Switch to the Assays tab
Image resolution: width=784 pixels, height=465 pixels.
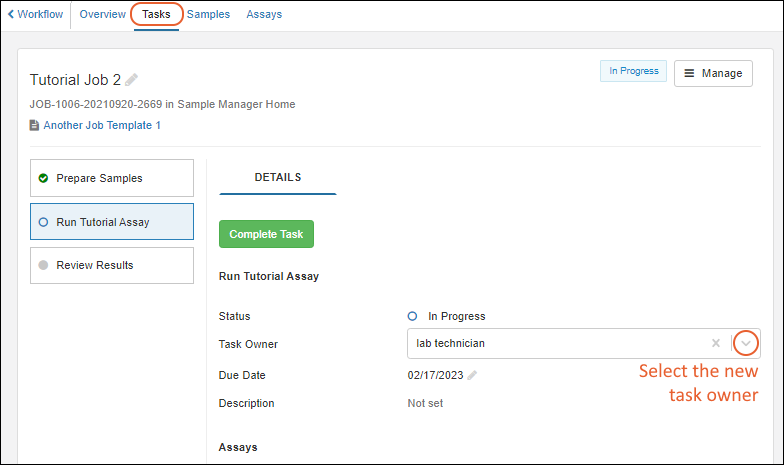[264, 15]
